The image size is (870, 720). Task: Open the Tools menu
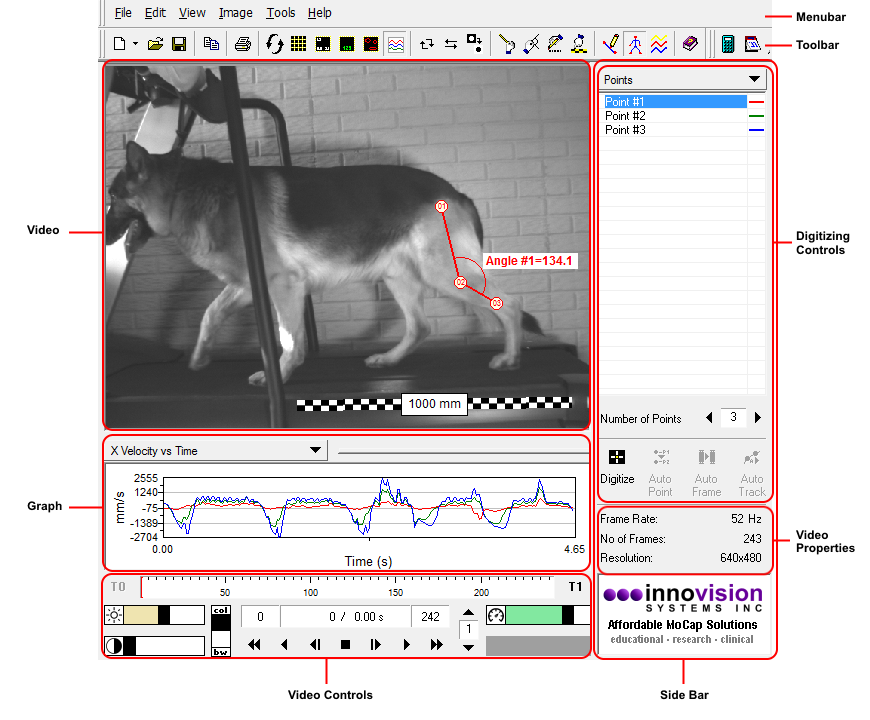pos(281,13)
